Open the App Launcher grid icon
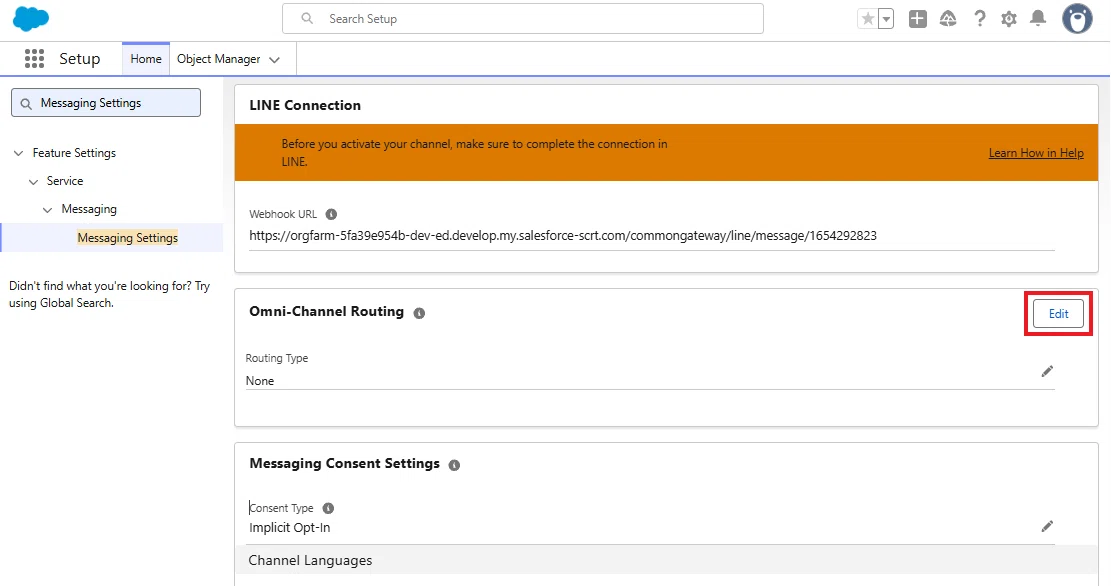 click(x=34, y=59)
